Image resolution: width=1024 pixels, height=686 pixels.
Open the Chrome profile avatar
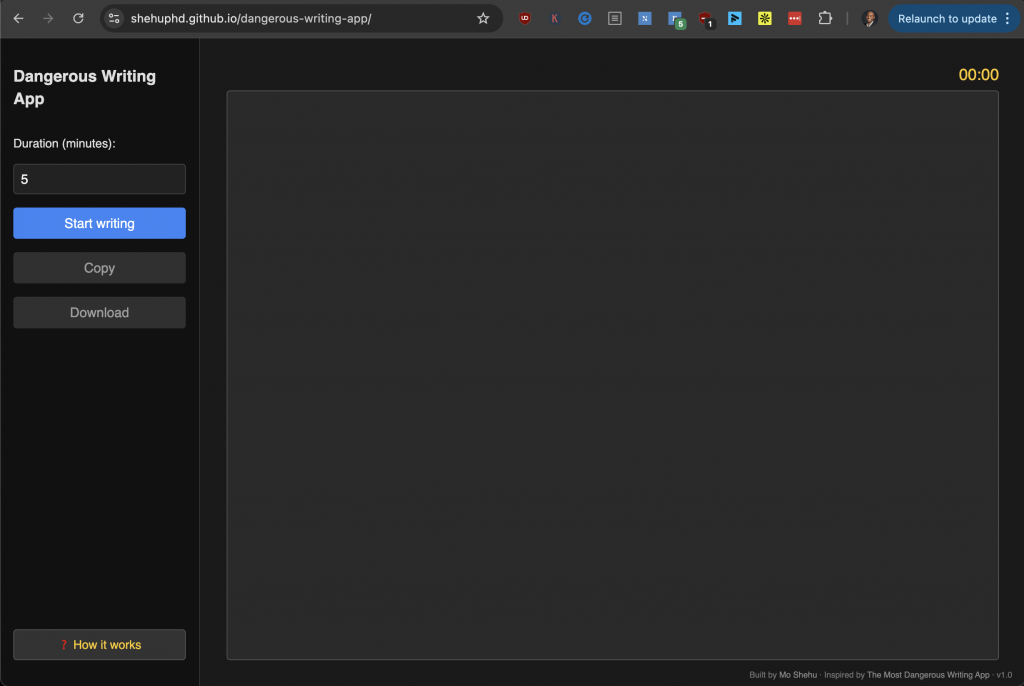point(869,18)
